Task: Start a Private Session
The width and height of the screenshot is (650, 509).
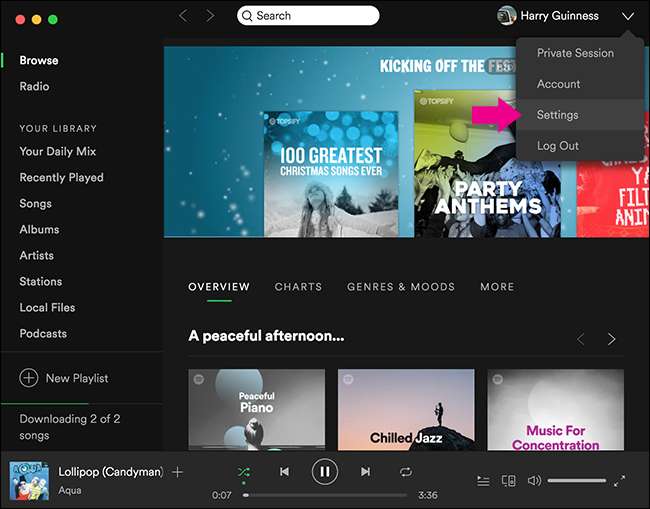Action: click(575, 53)
